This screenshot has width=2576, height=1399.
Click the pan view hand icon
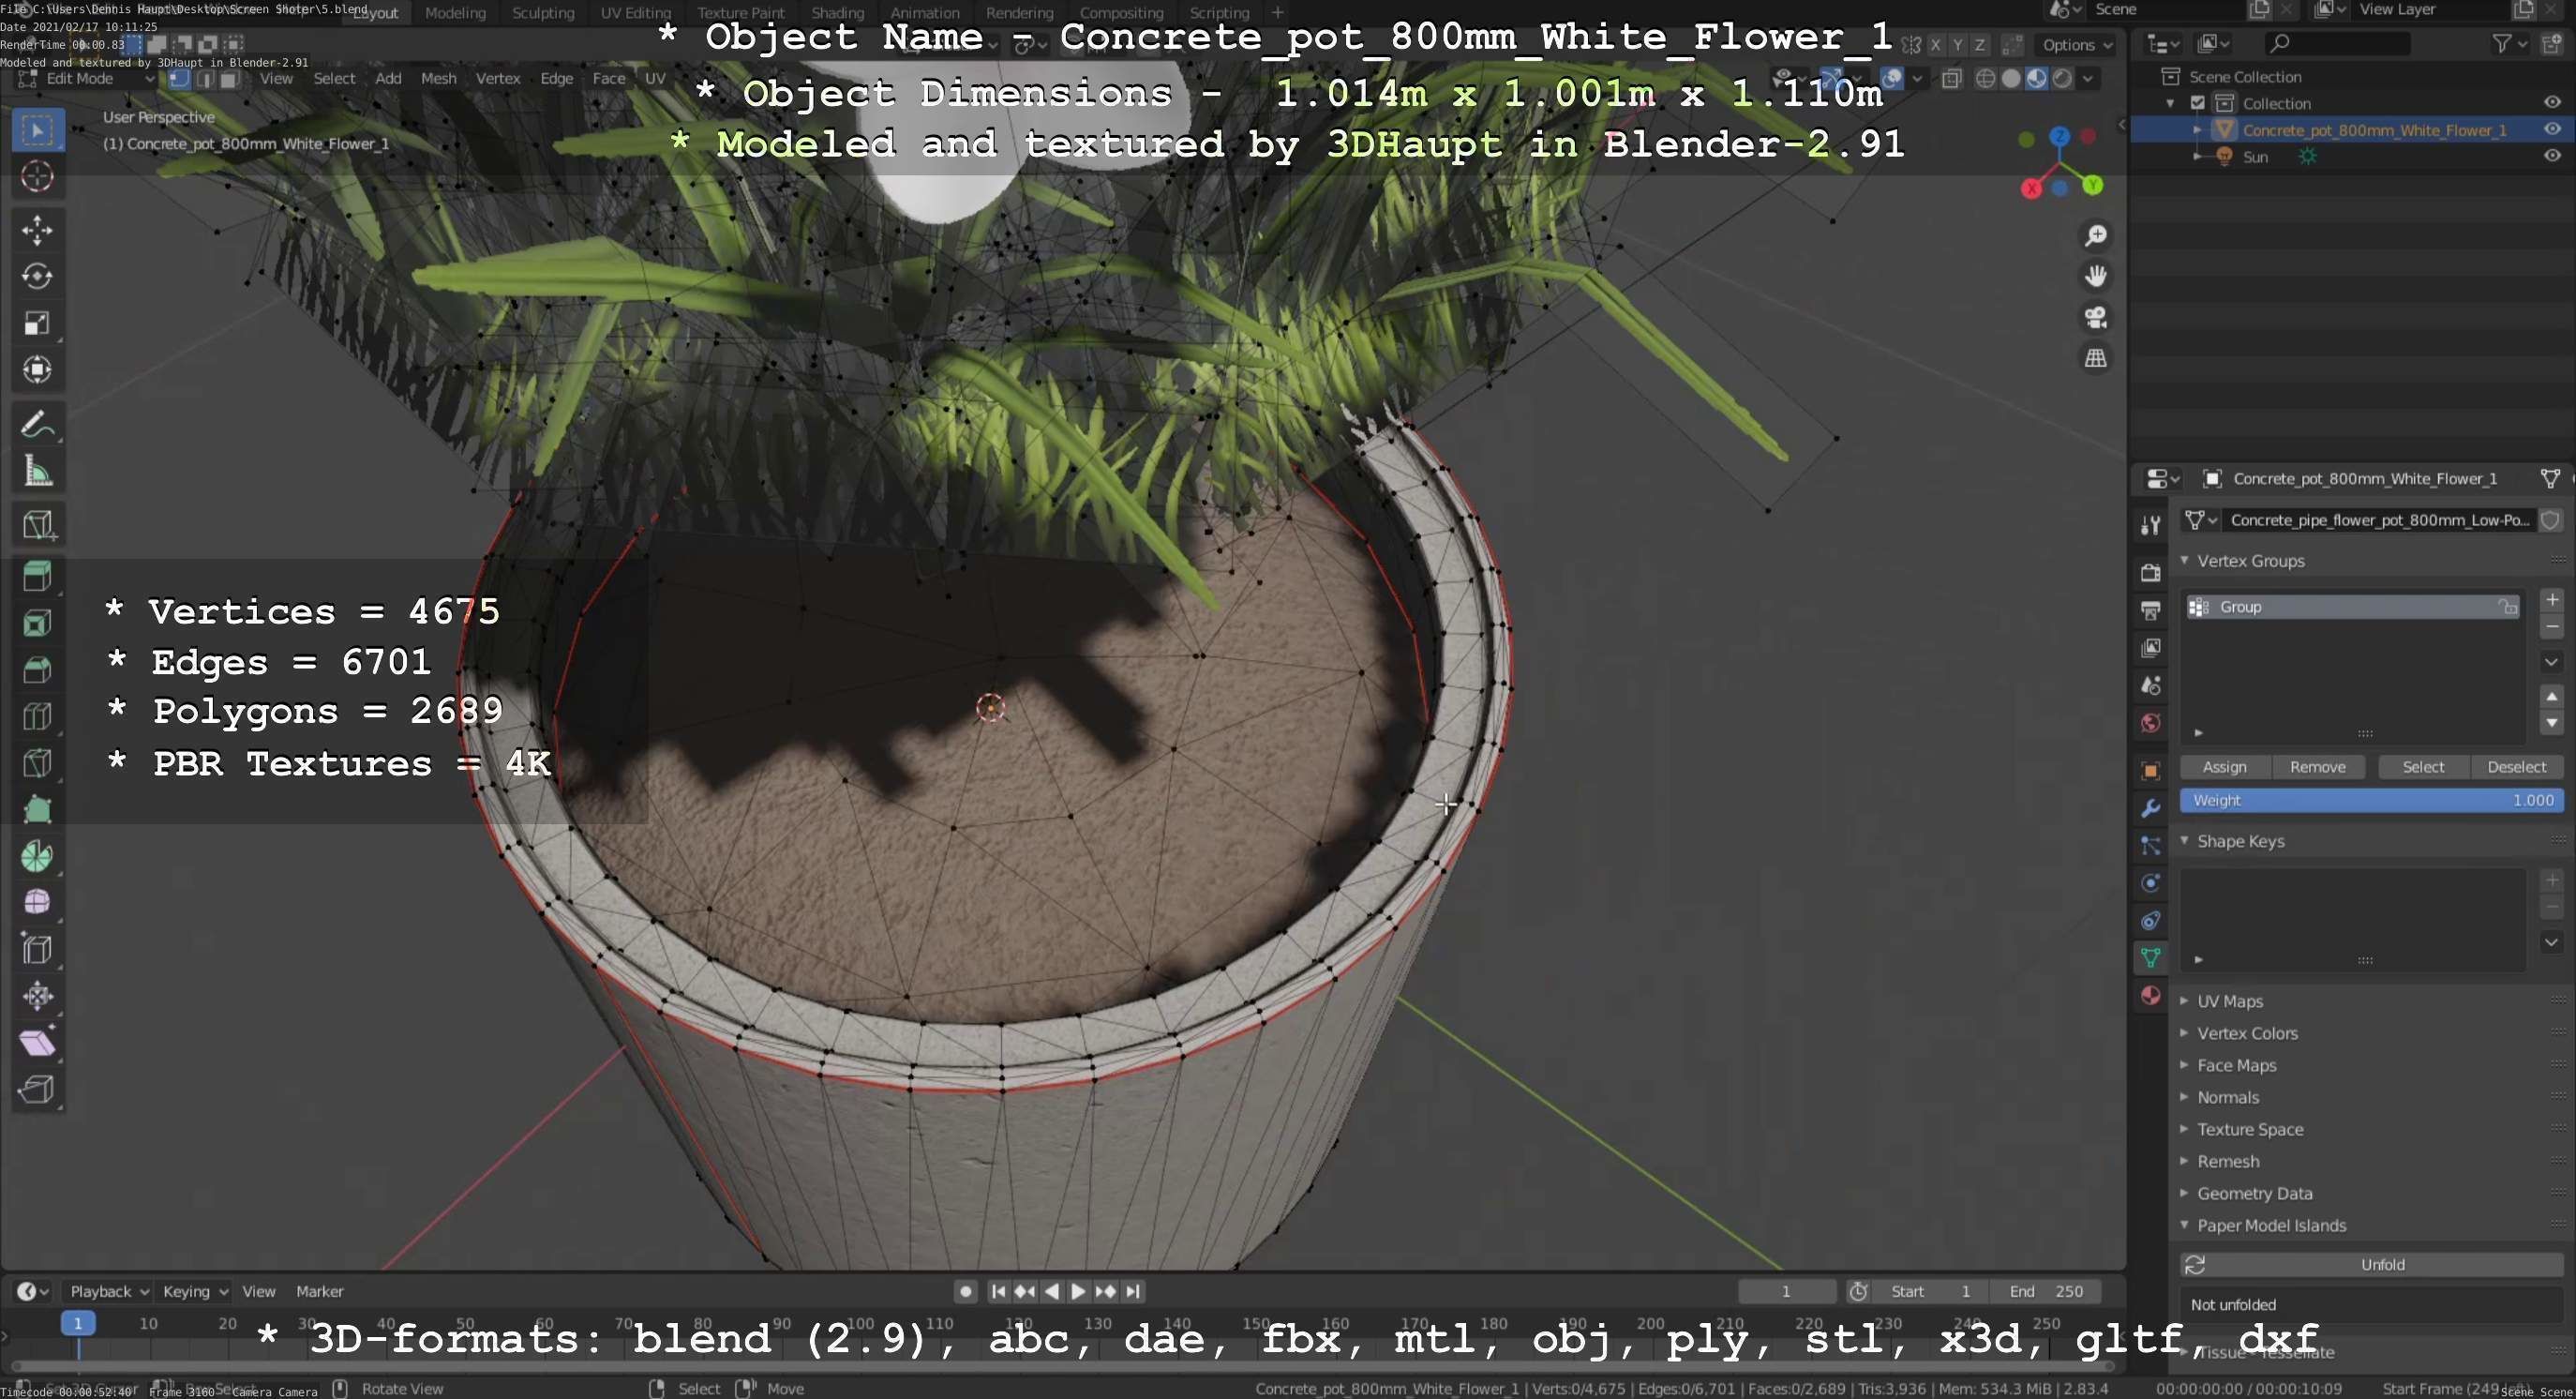2095,276
